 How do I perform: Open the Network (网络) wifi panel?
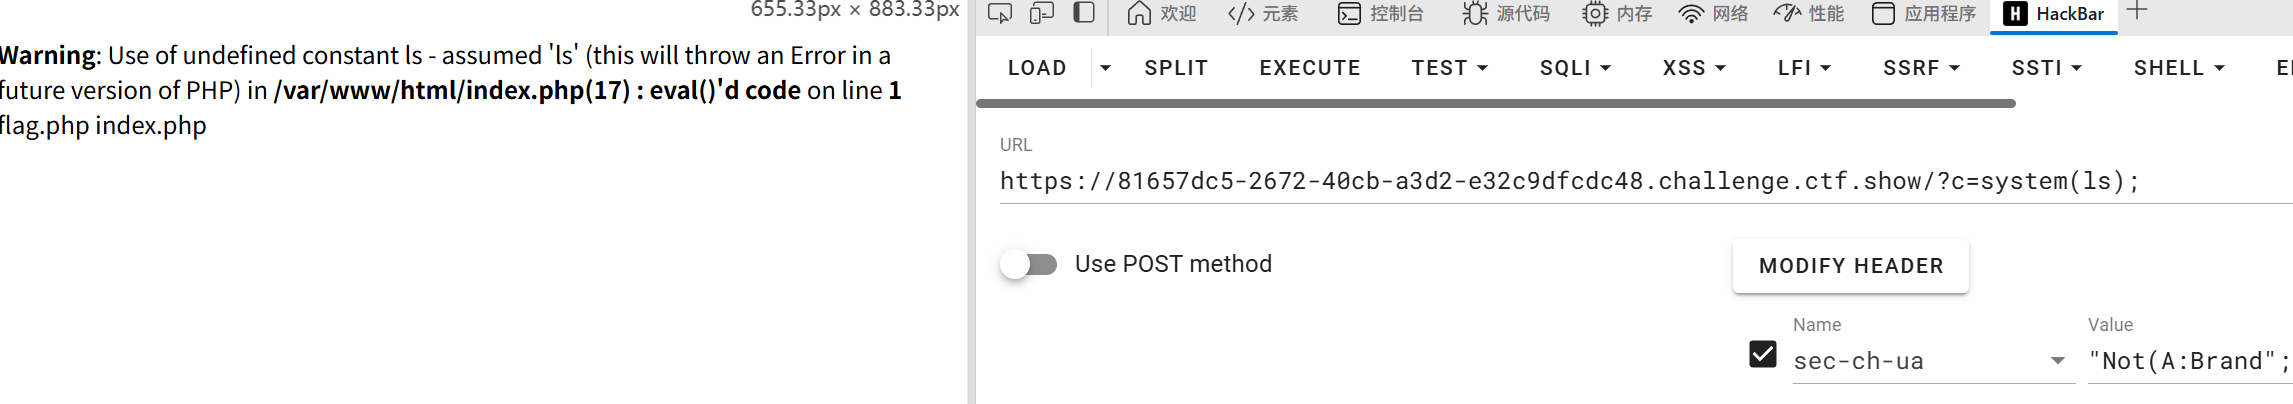pyautogui.click(x=1713, y=14)
